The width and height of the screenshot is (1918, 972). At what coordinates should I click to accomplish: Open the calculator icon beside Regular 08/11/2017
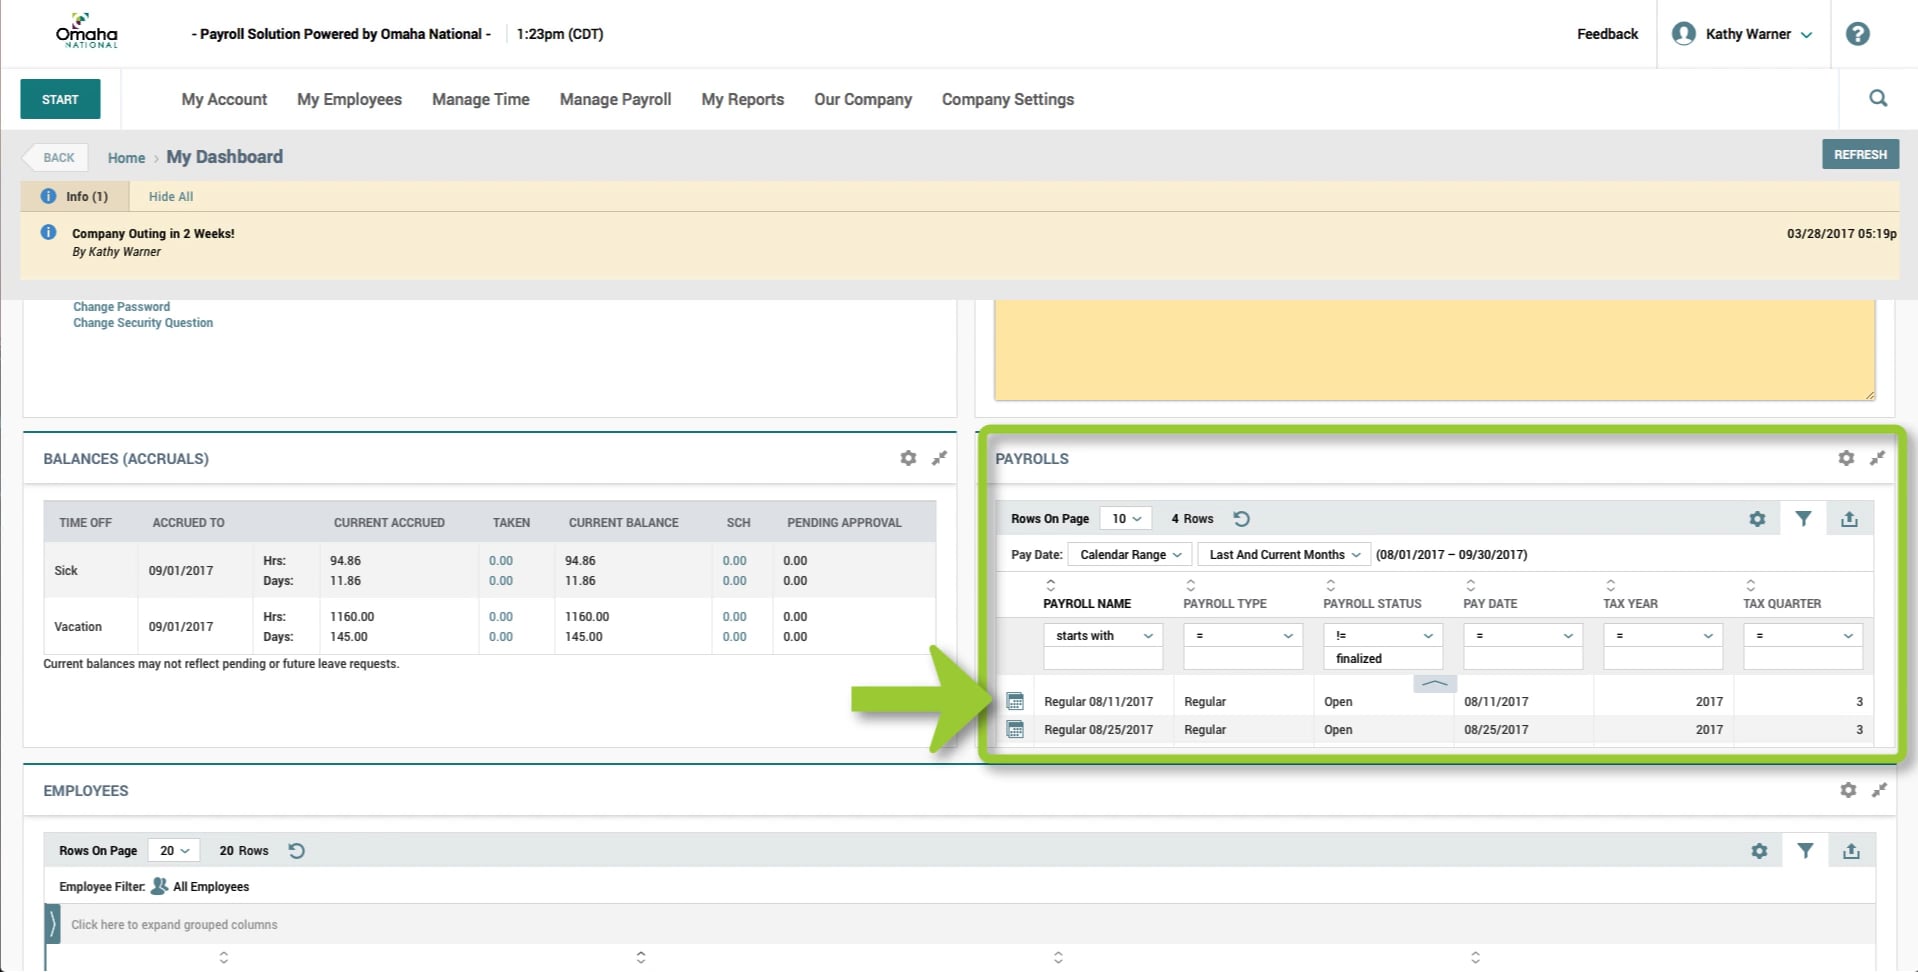pos(1015,701)
